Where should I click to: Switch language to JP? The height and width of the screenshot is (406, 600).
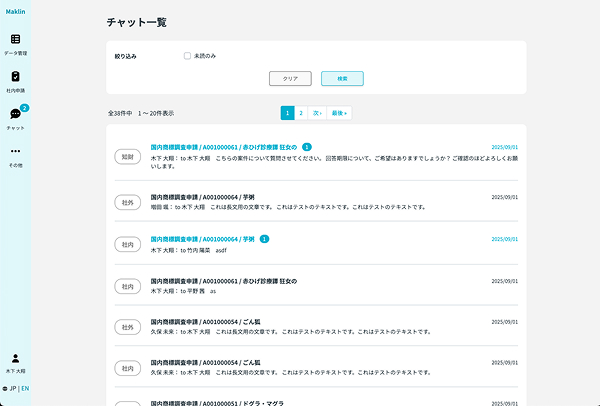pos(13,388)
